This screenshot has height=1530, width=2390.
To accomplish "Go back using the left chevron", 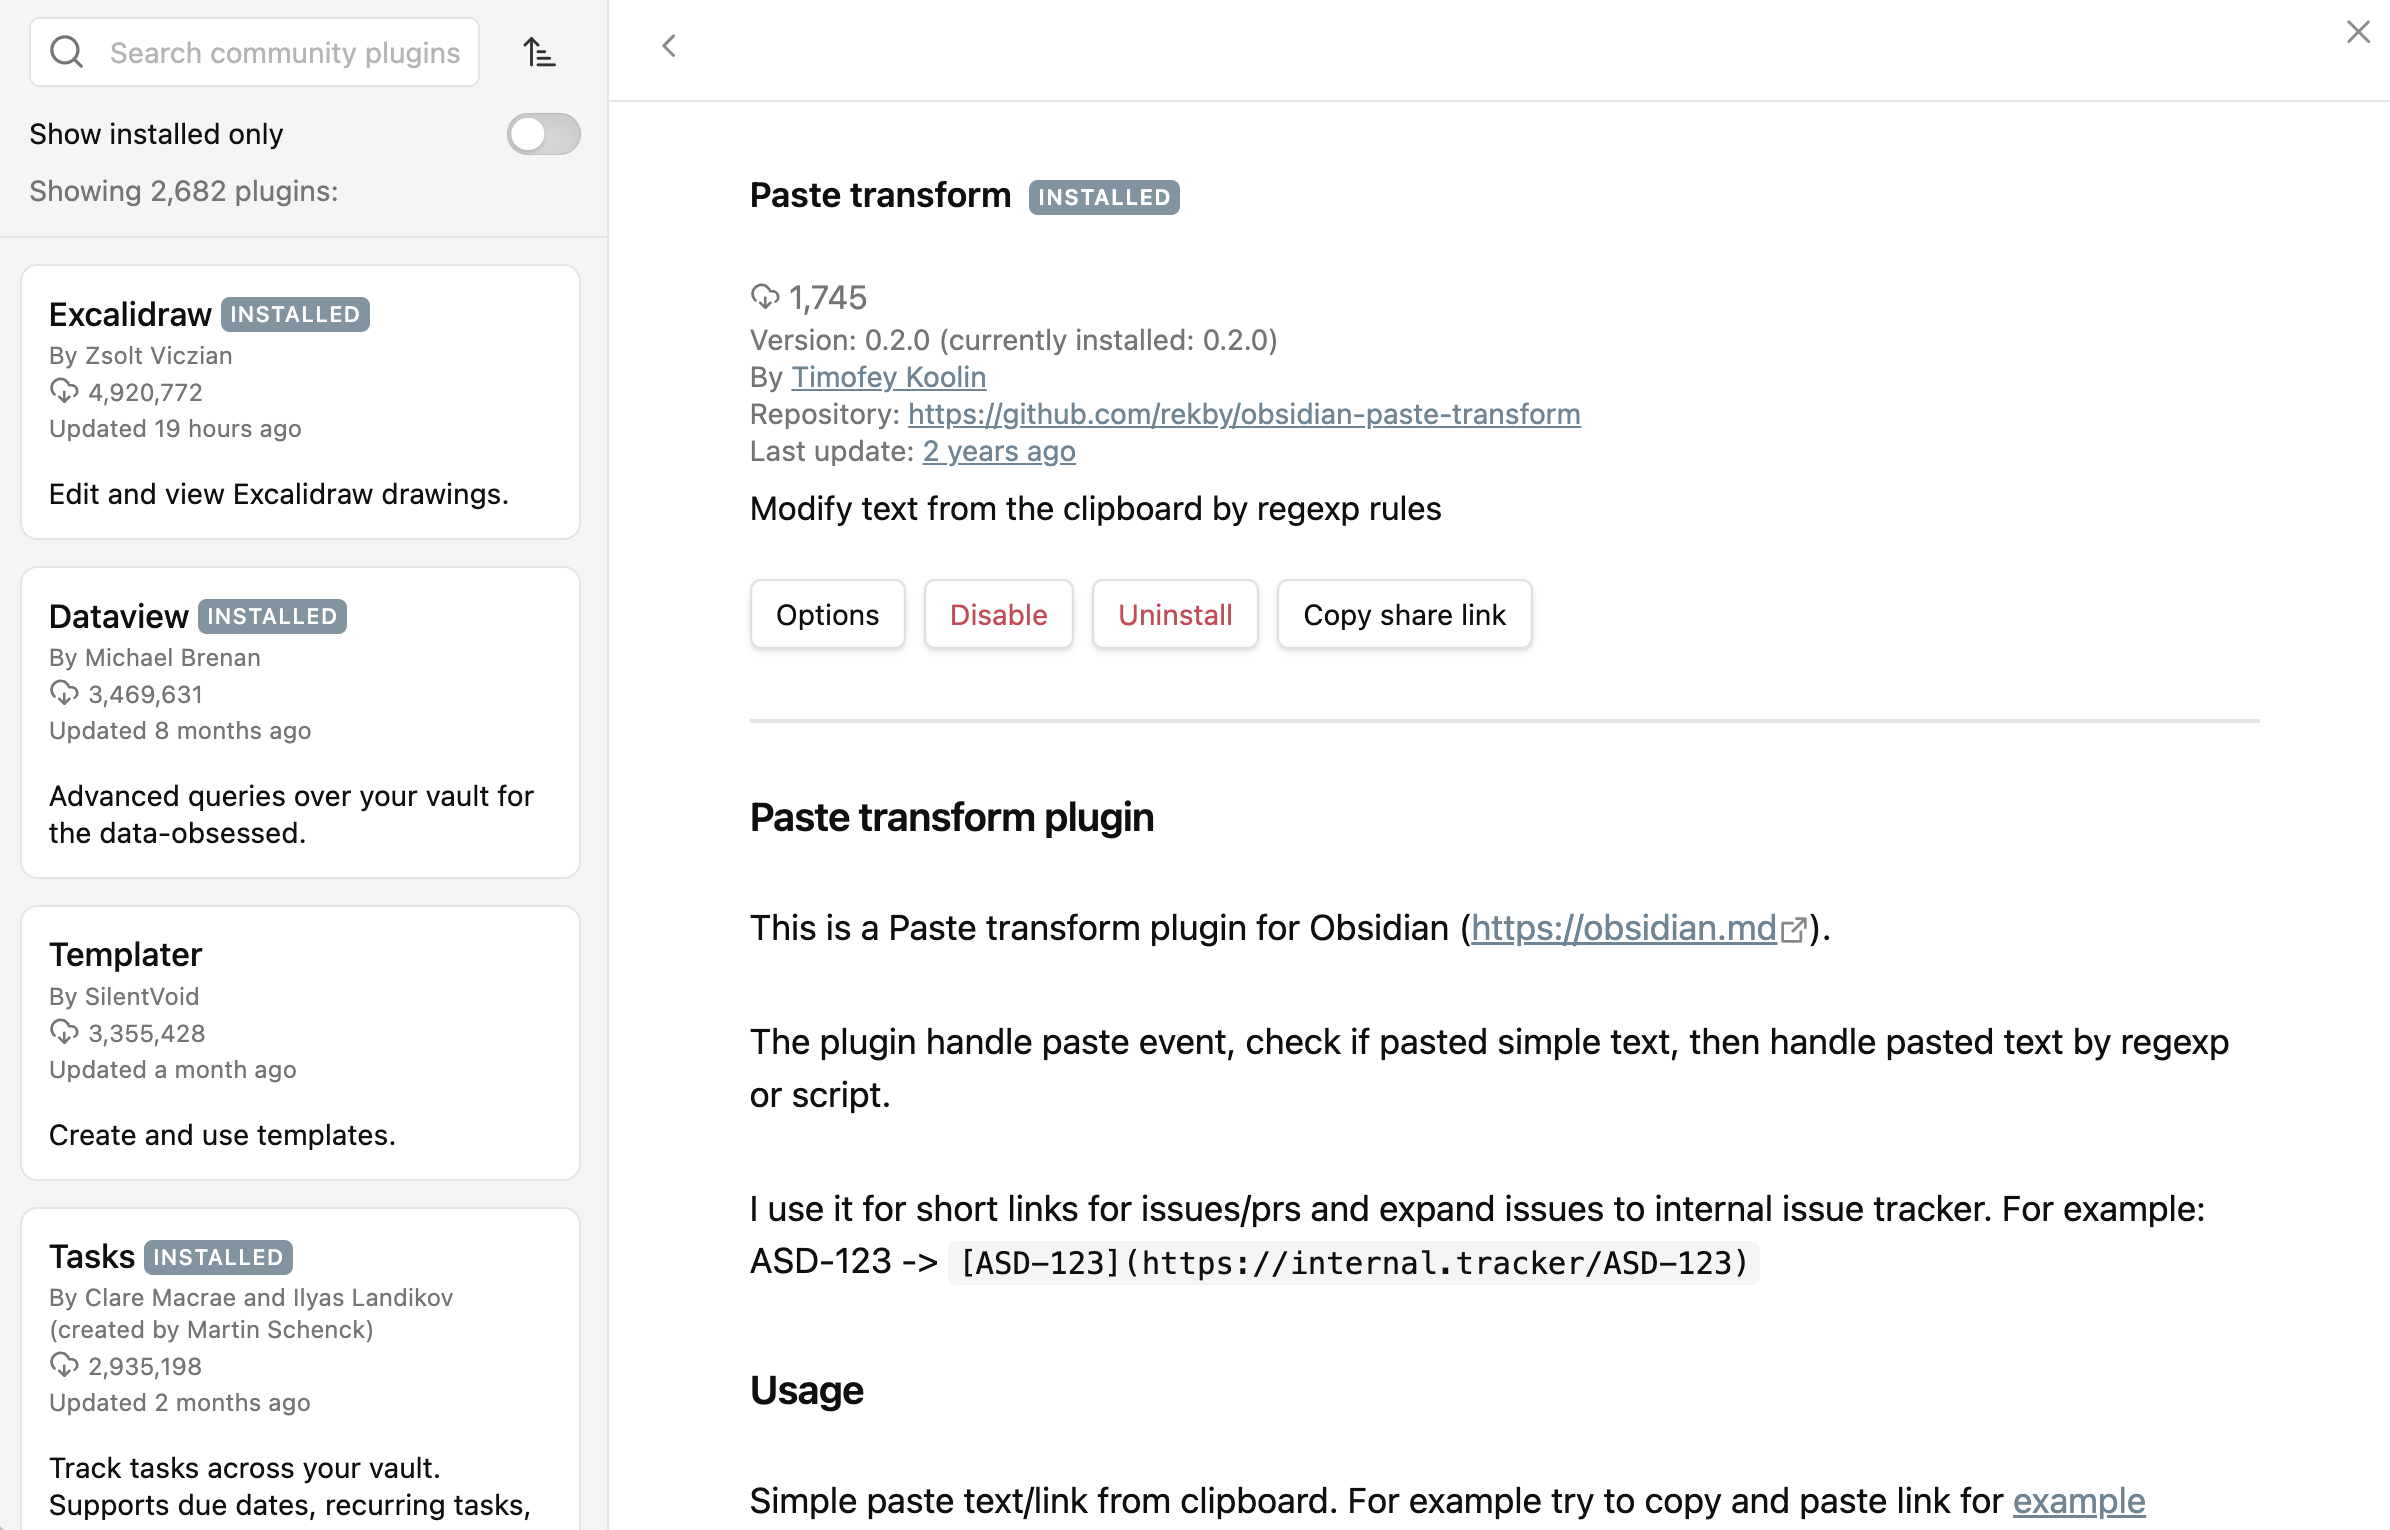I will 669,46.
